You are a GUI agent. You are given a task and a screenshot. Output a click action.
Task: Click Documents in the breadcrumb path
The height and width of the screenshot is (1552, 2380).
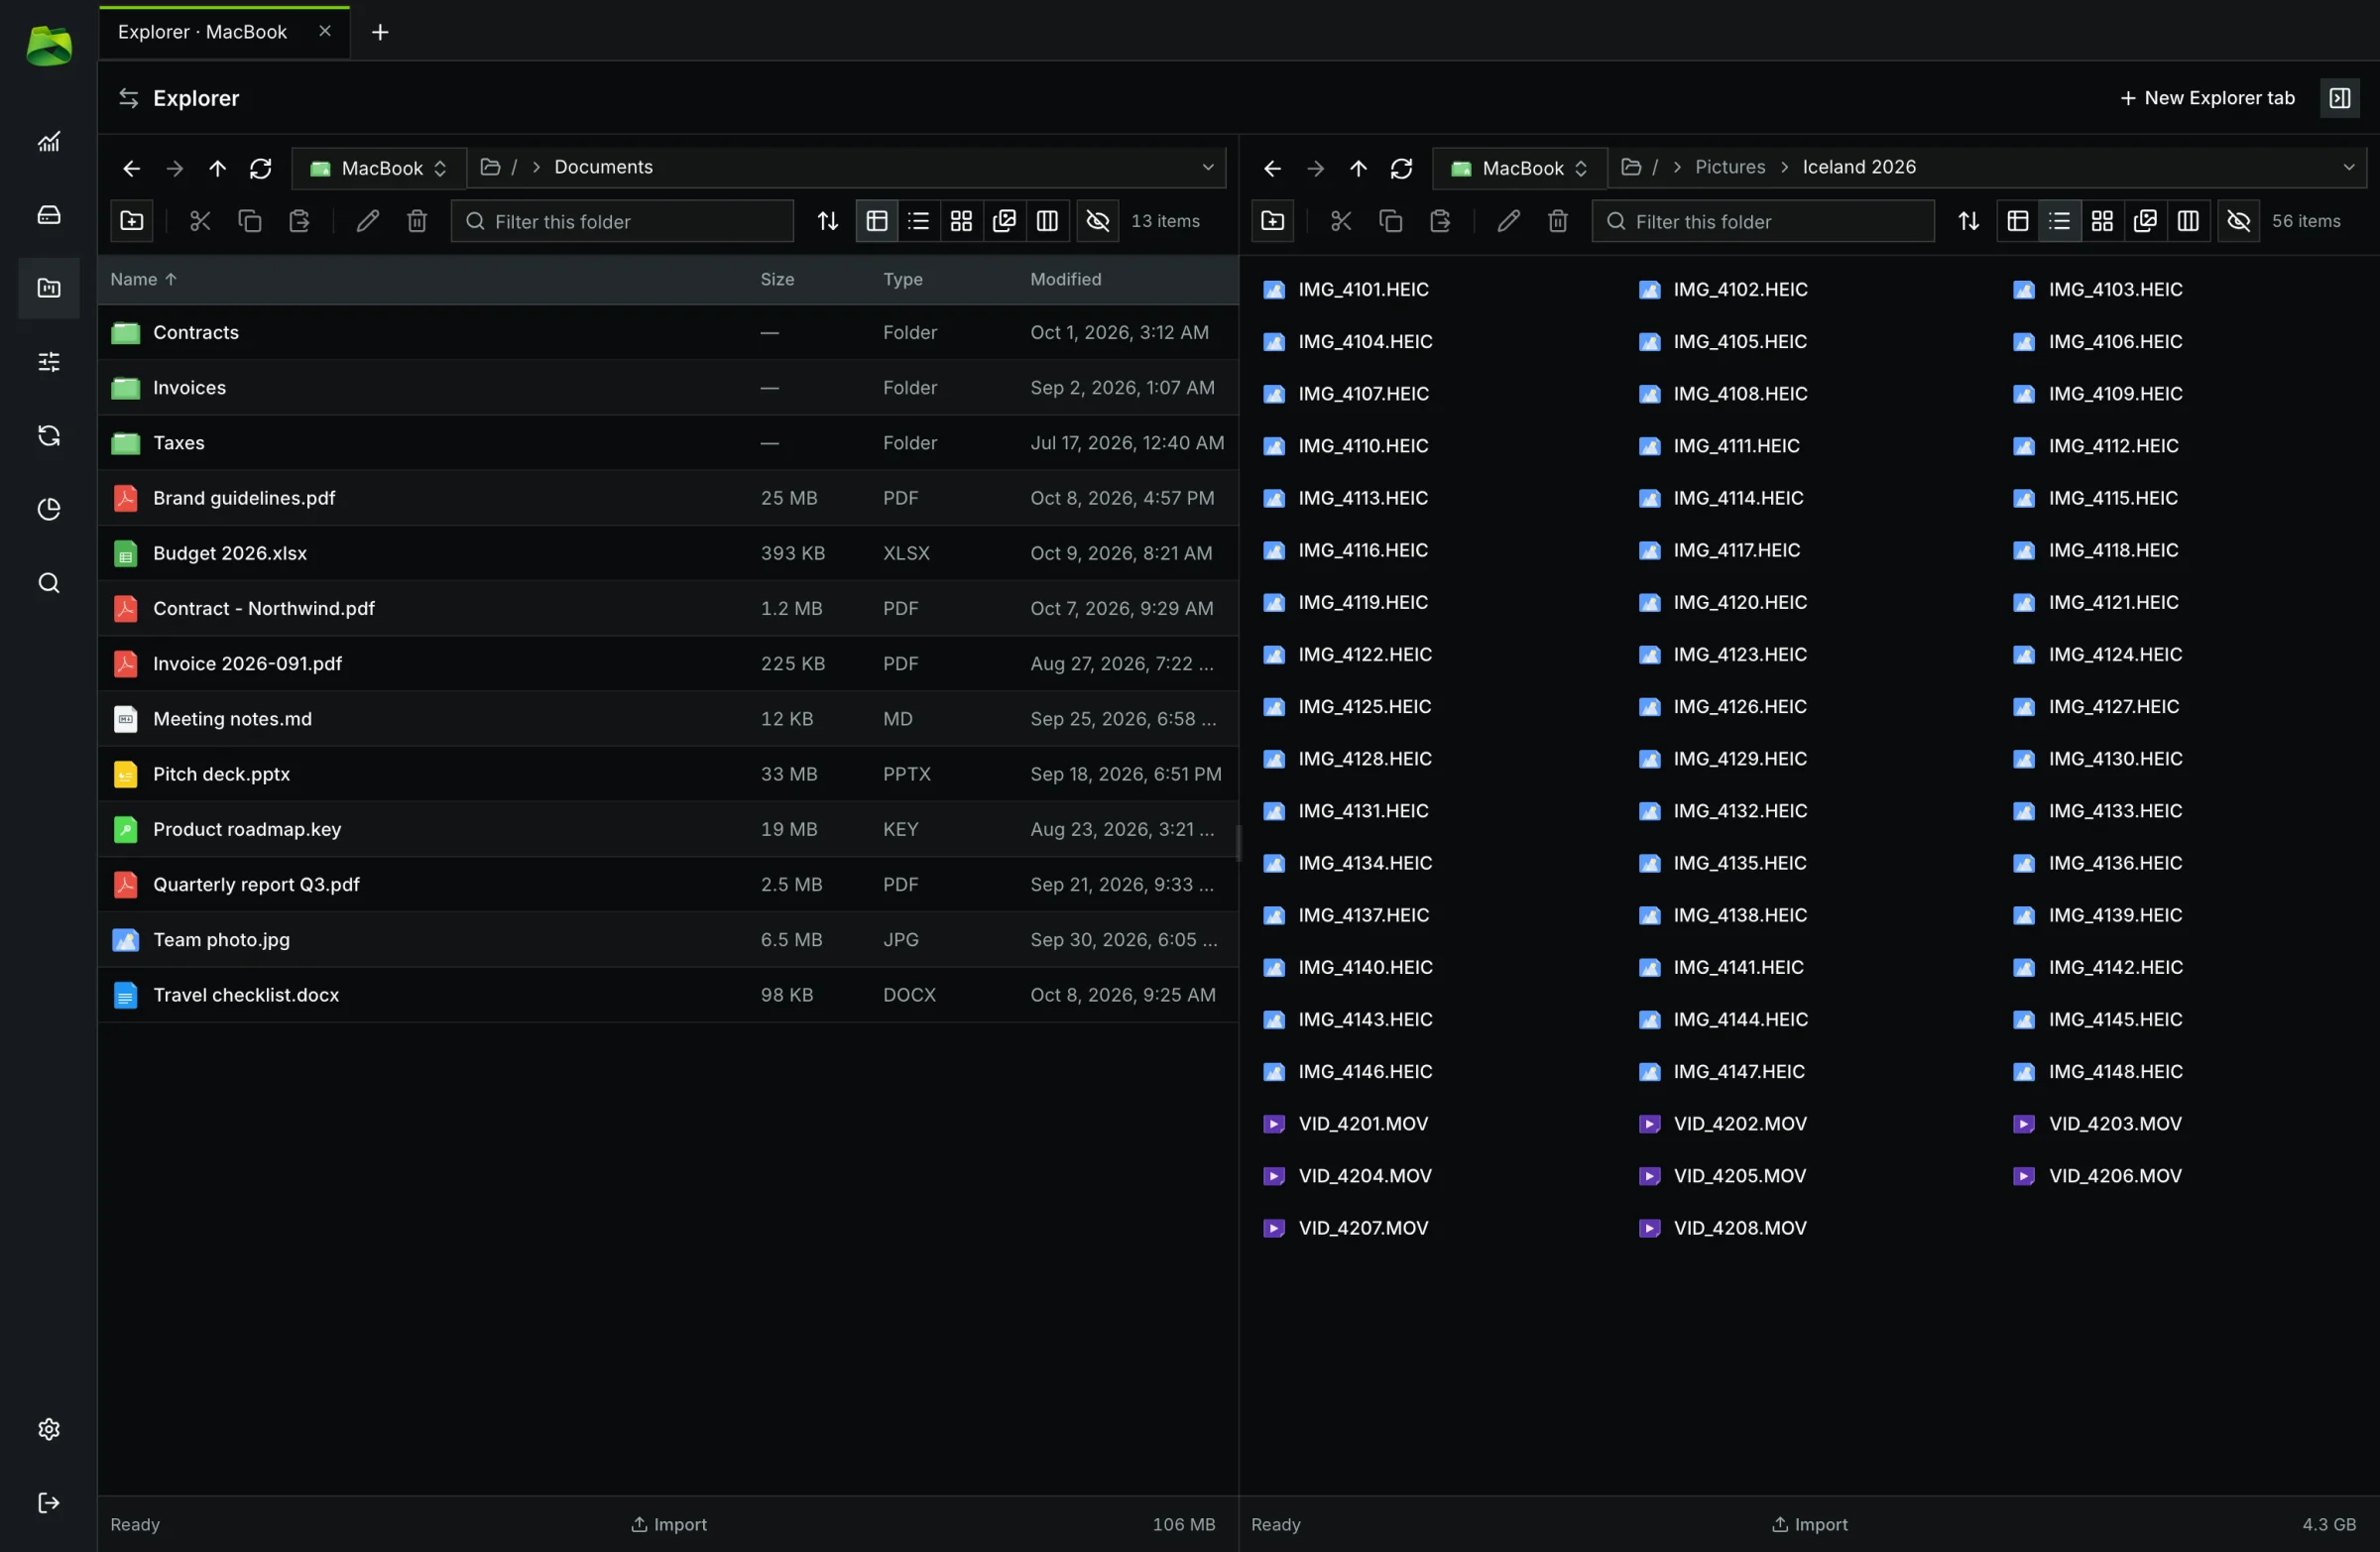603,167
